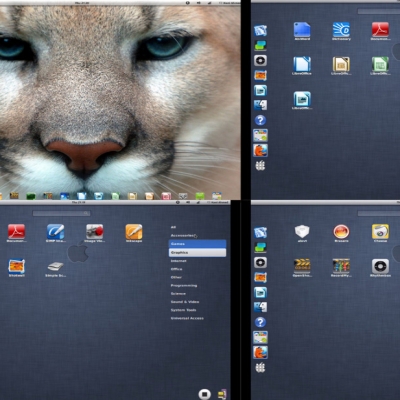Viewport: 400px width, 400px height.
Task: Select the Internet category
Action: (179, 261)
